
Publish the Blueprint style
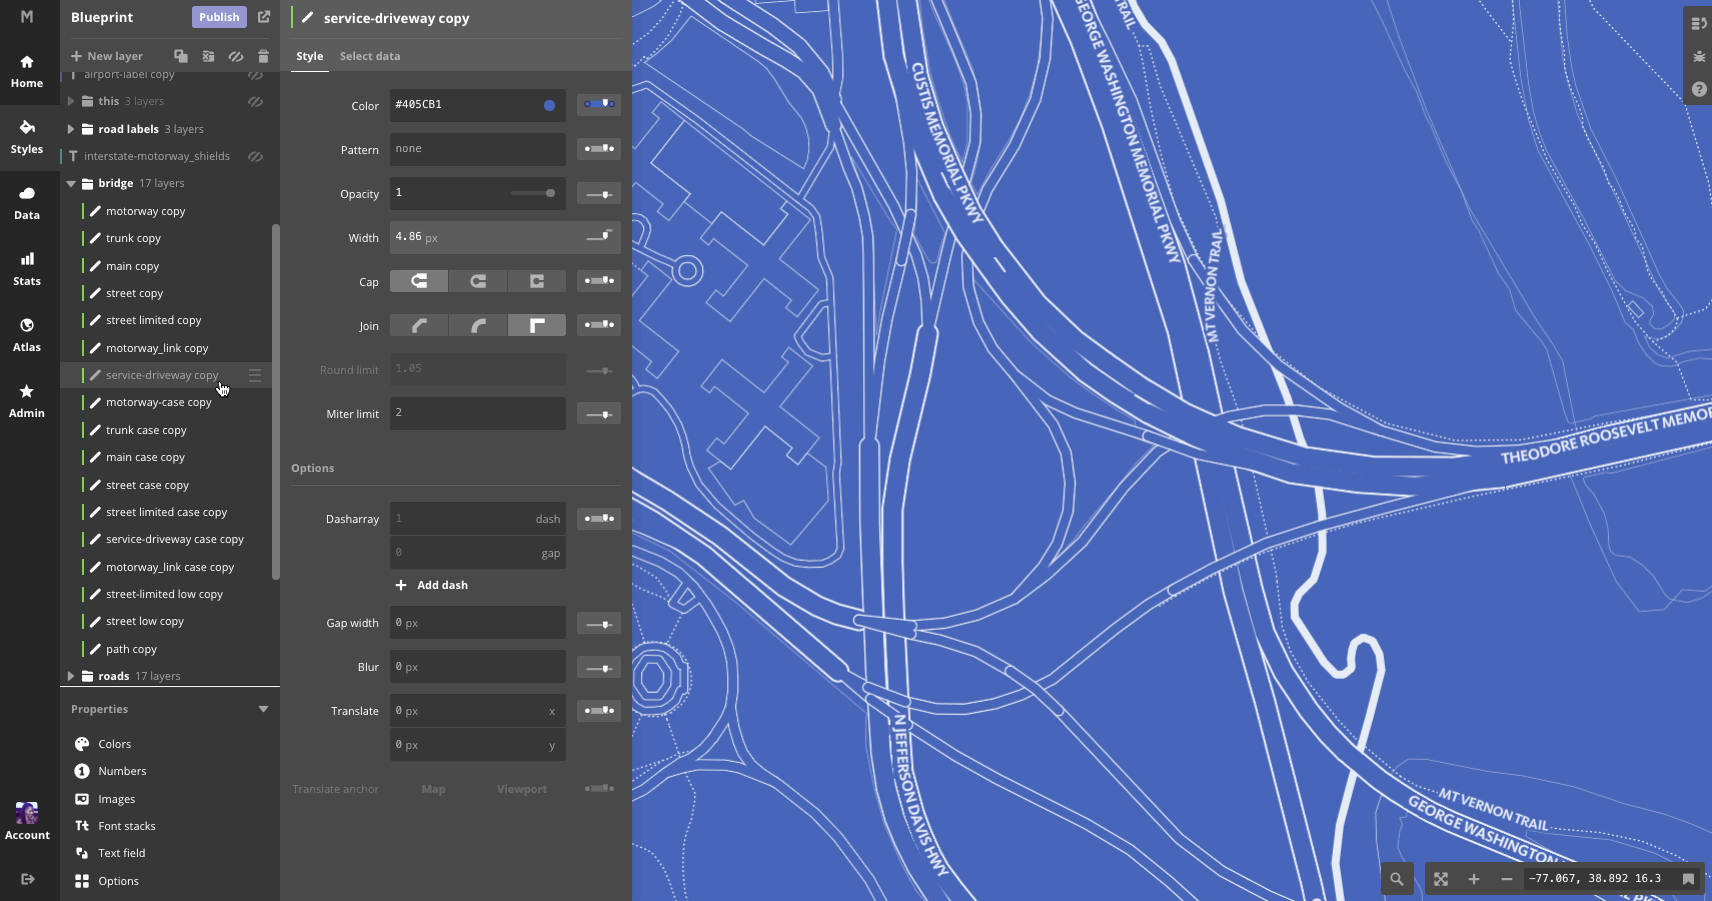tap(218, 17)
